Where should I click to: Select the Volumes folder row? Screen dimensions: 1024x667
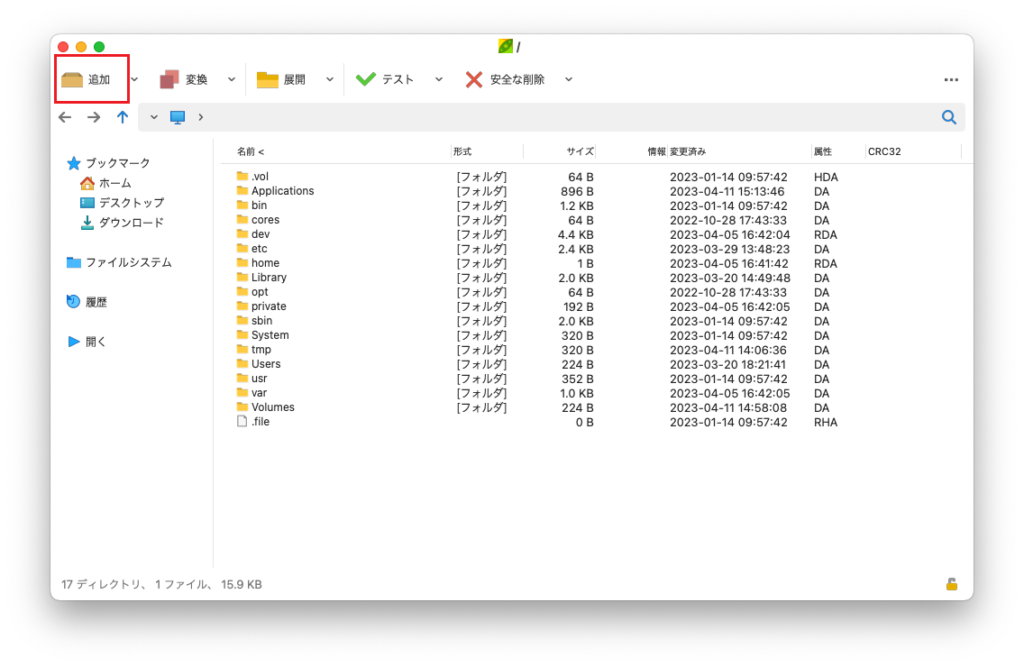click(537, 407)
